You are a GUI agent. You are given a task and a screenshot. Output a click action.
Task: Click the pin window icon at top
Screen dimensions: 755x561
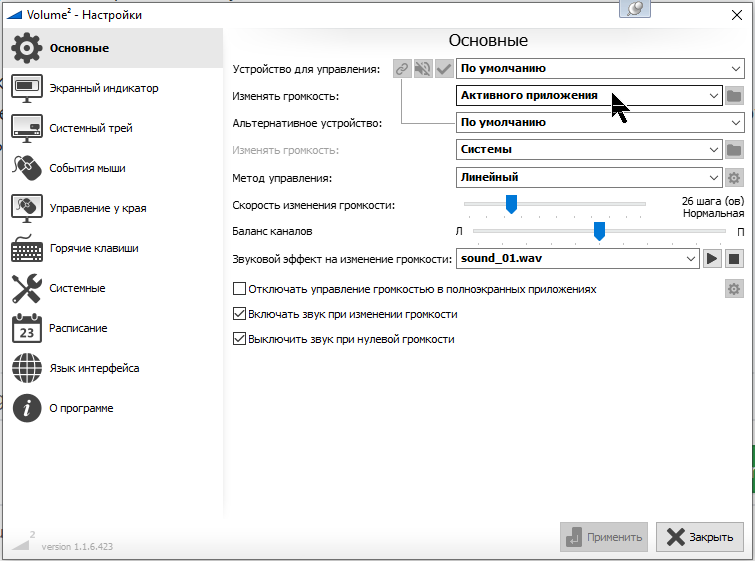pos(635,8)
